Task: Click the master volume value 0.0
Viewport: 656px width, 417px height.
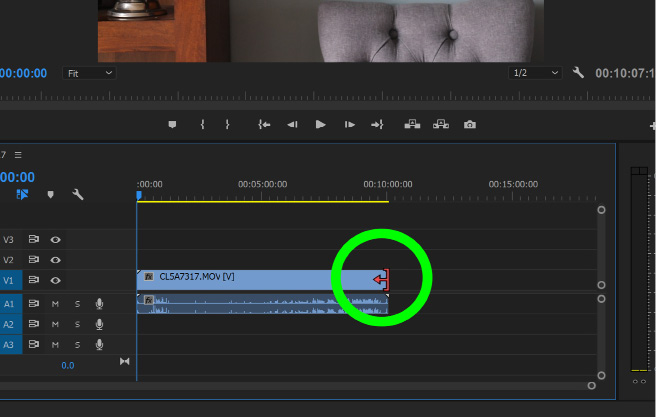Action: click(68, 366)
